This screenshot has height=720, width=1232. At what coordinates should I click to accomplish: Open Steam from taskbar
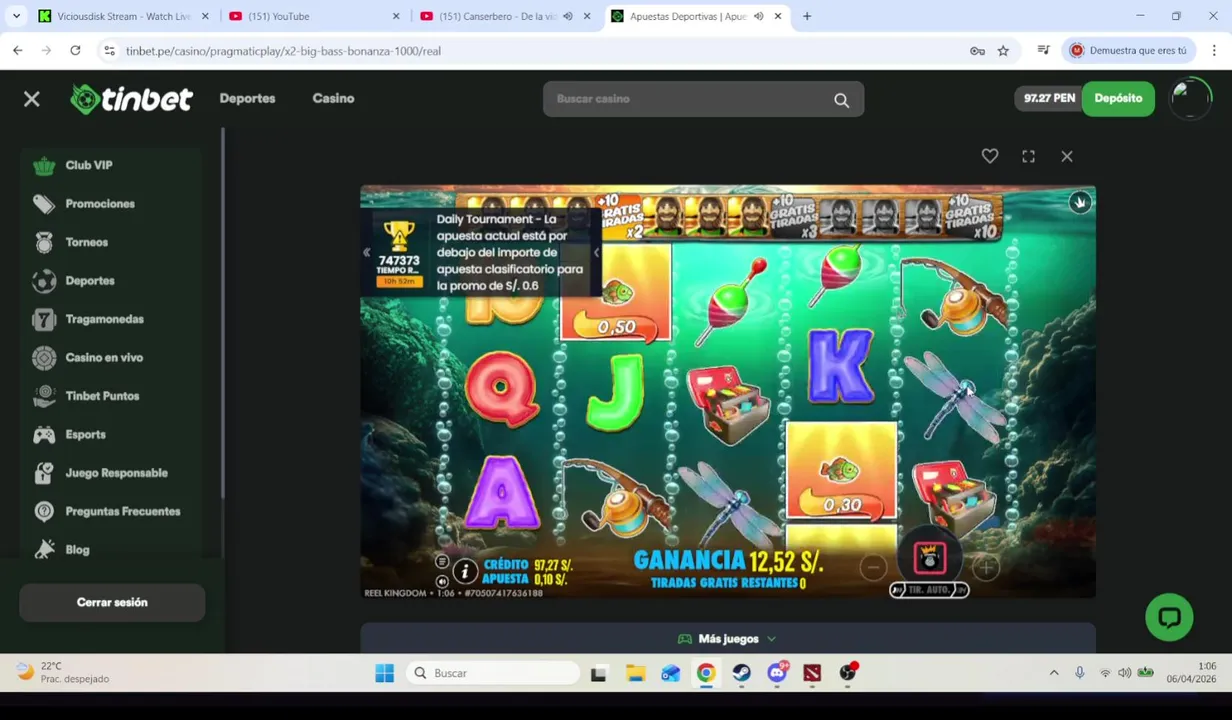(741, 673)
